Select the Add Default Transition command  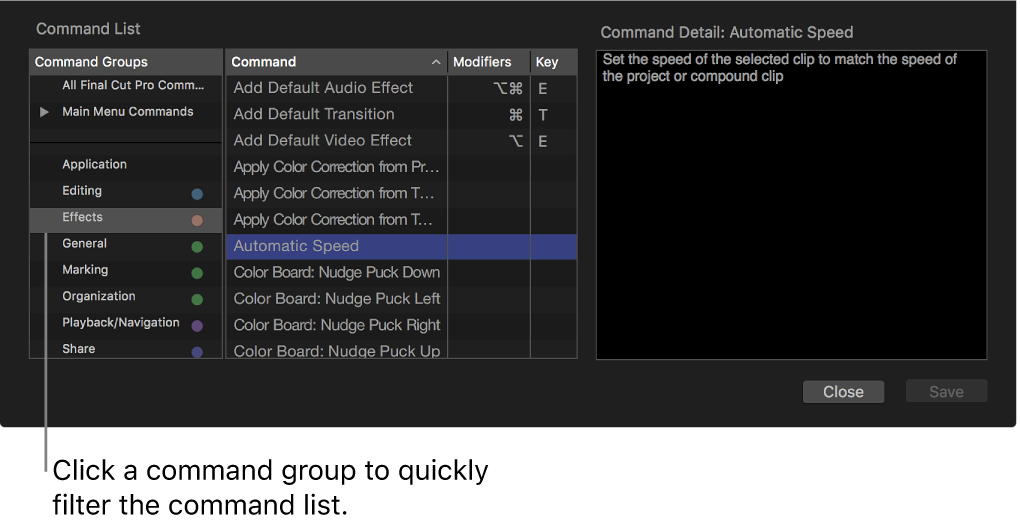tap(314, 114)
